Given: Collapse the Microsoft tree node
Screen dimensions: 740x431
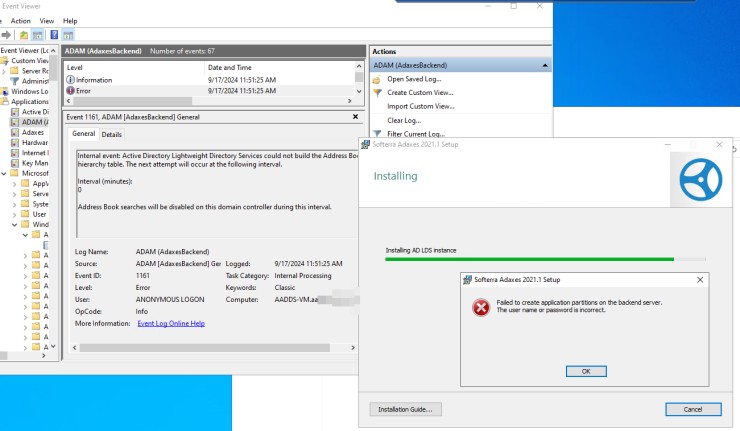Looking at the screenshot, I should point(4,174).
